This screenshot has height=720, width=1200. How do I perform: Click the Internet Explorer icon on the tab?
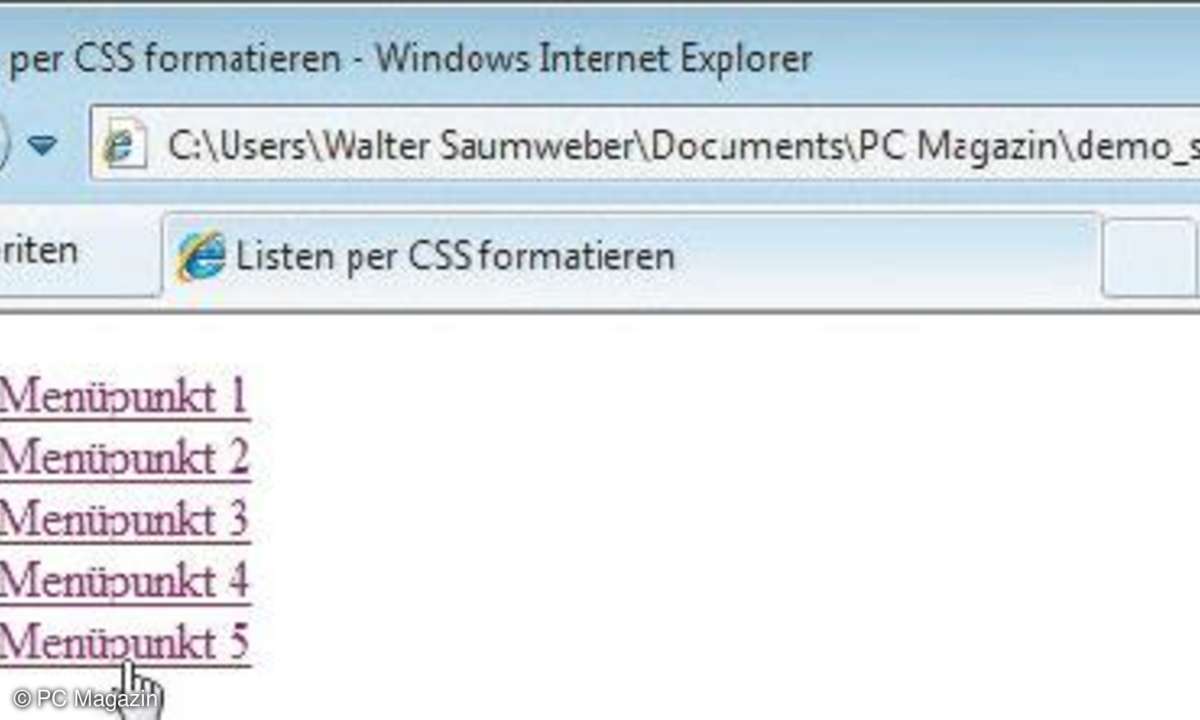click(x=200, y=256)
